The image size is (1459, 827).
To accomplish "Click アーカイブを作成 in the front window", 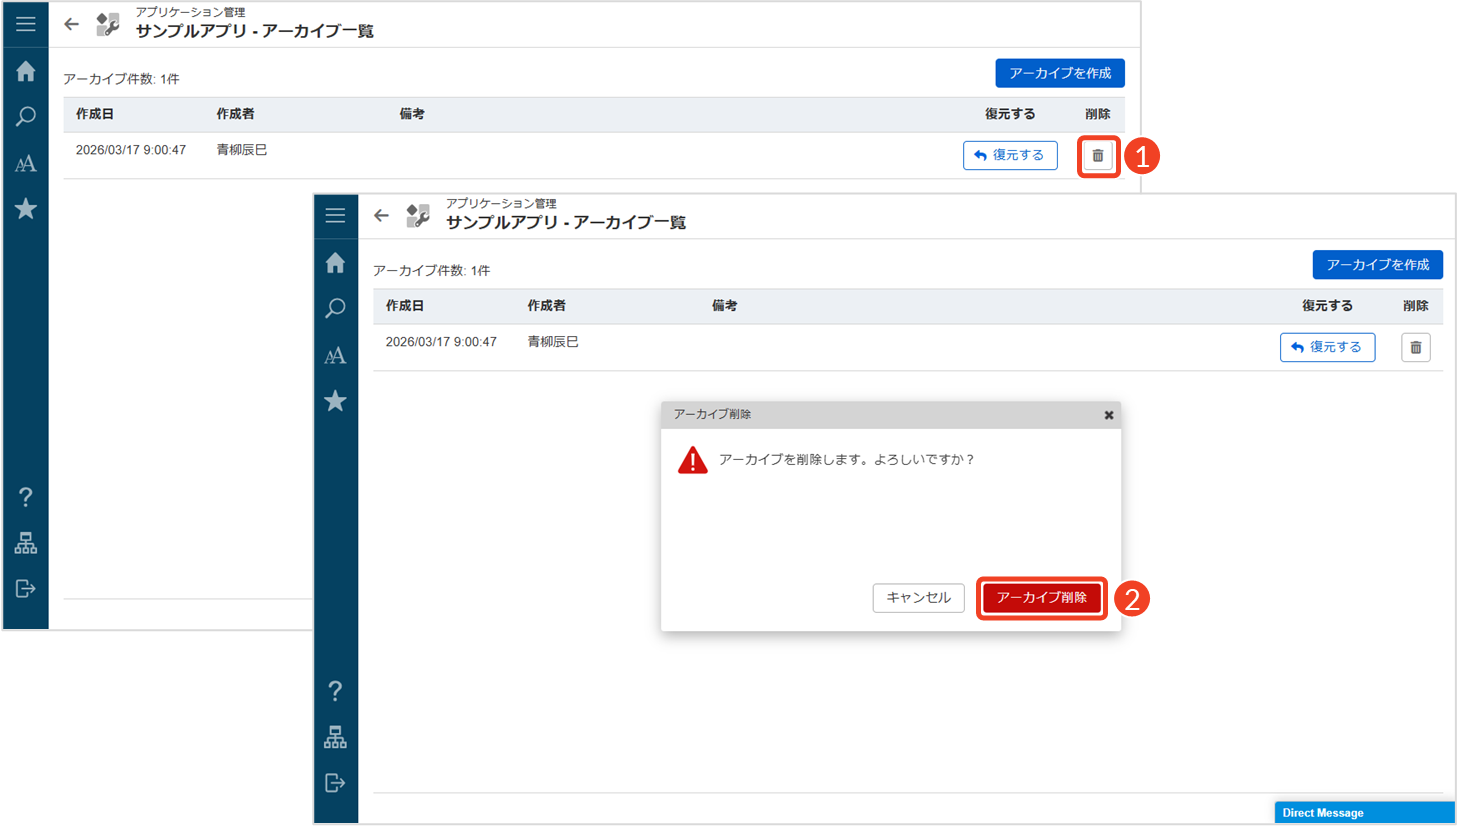I will pos(1377,265).
